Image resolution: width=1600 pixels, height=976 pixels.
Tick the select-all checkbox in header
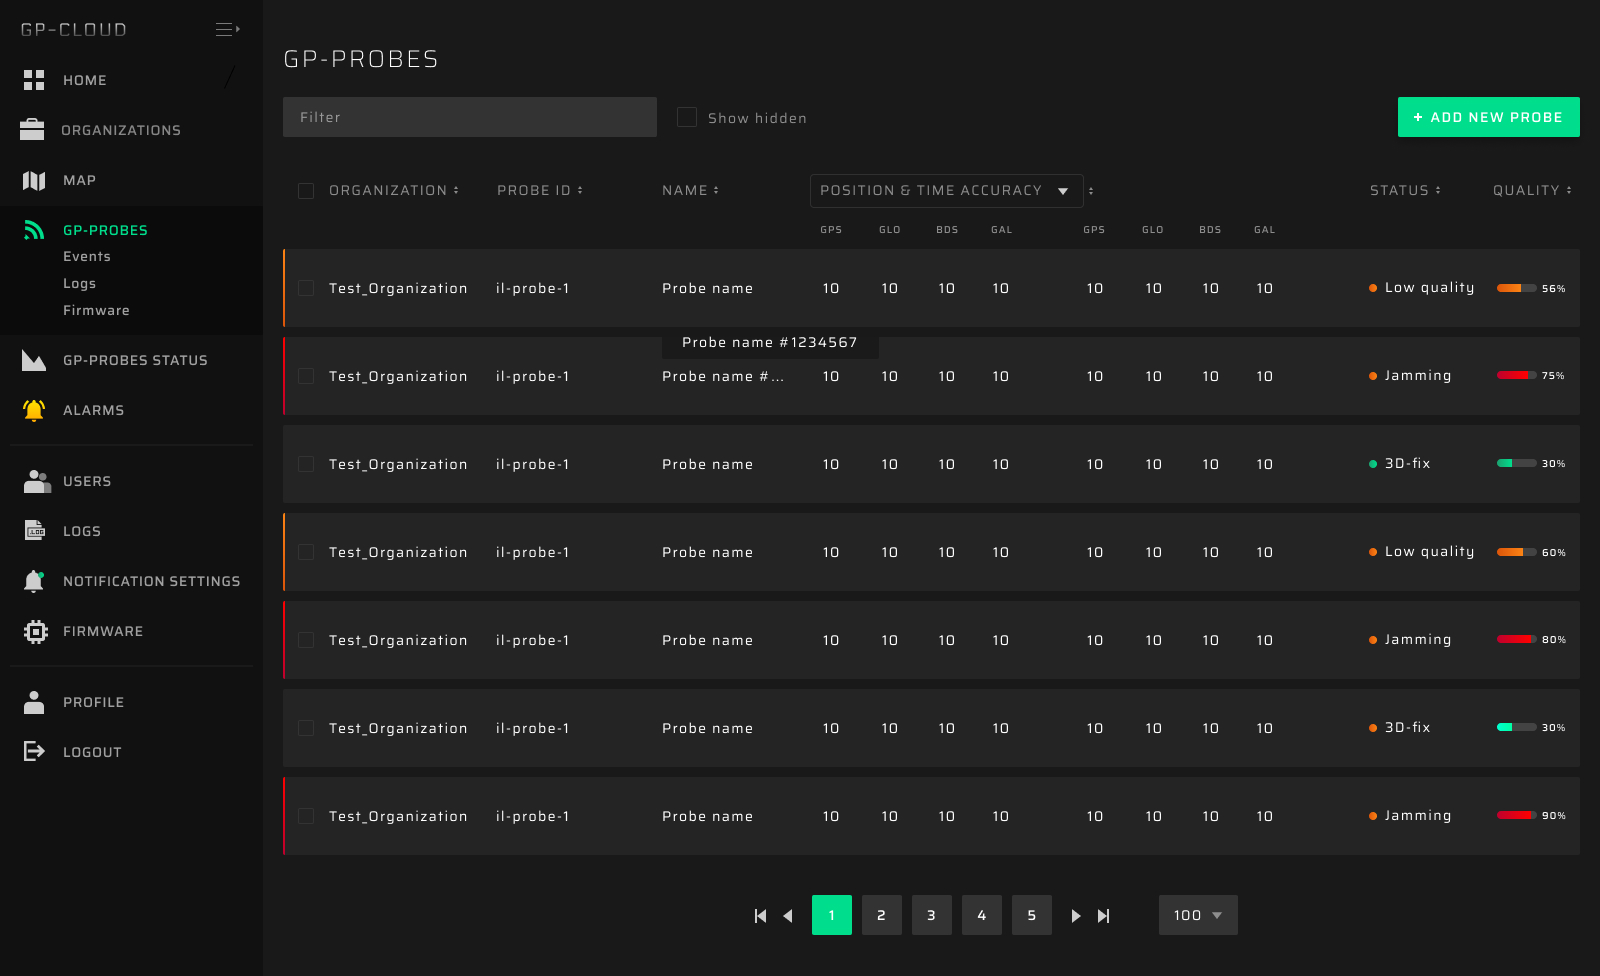click(x=306, y=191)
